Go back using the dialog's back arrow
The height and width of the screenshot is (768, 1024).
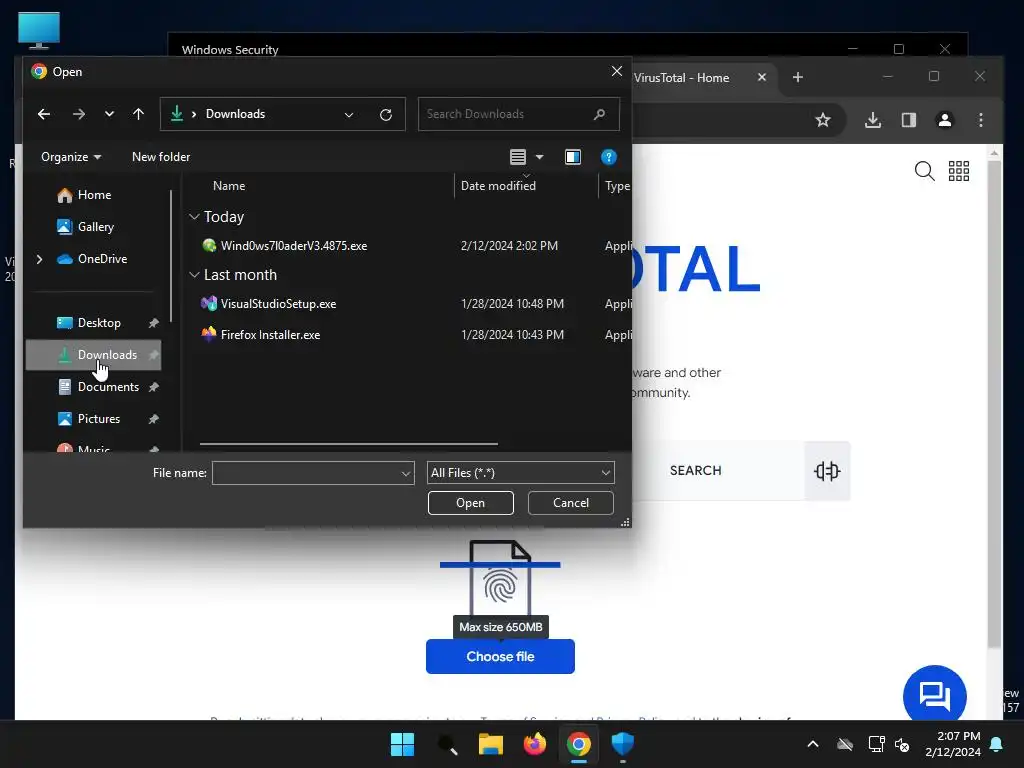click(44, 114)
